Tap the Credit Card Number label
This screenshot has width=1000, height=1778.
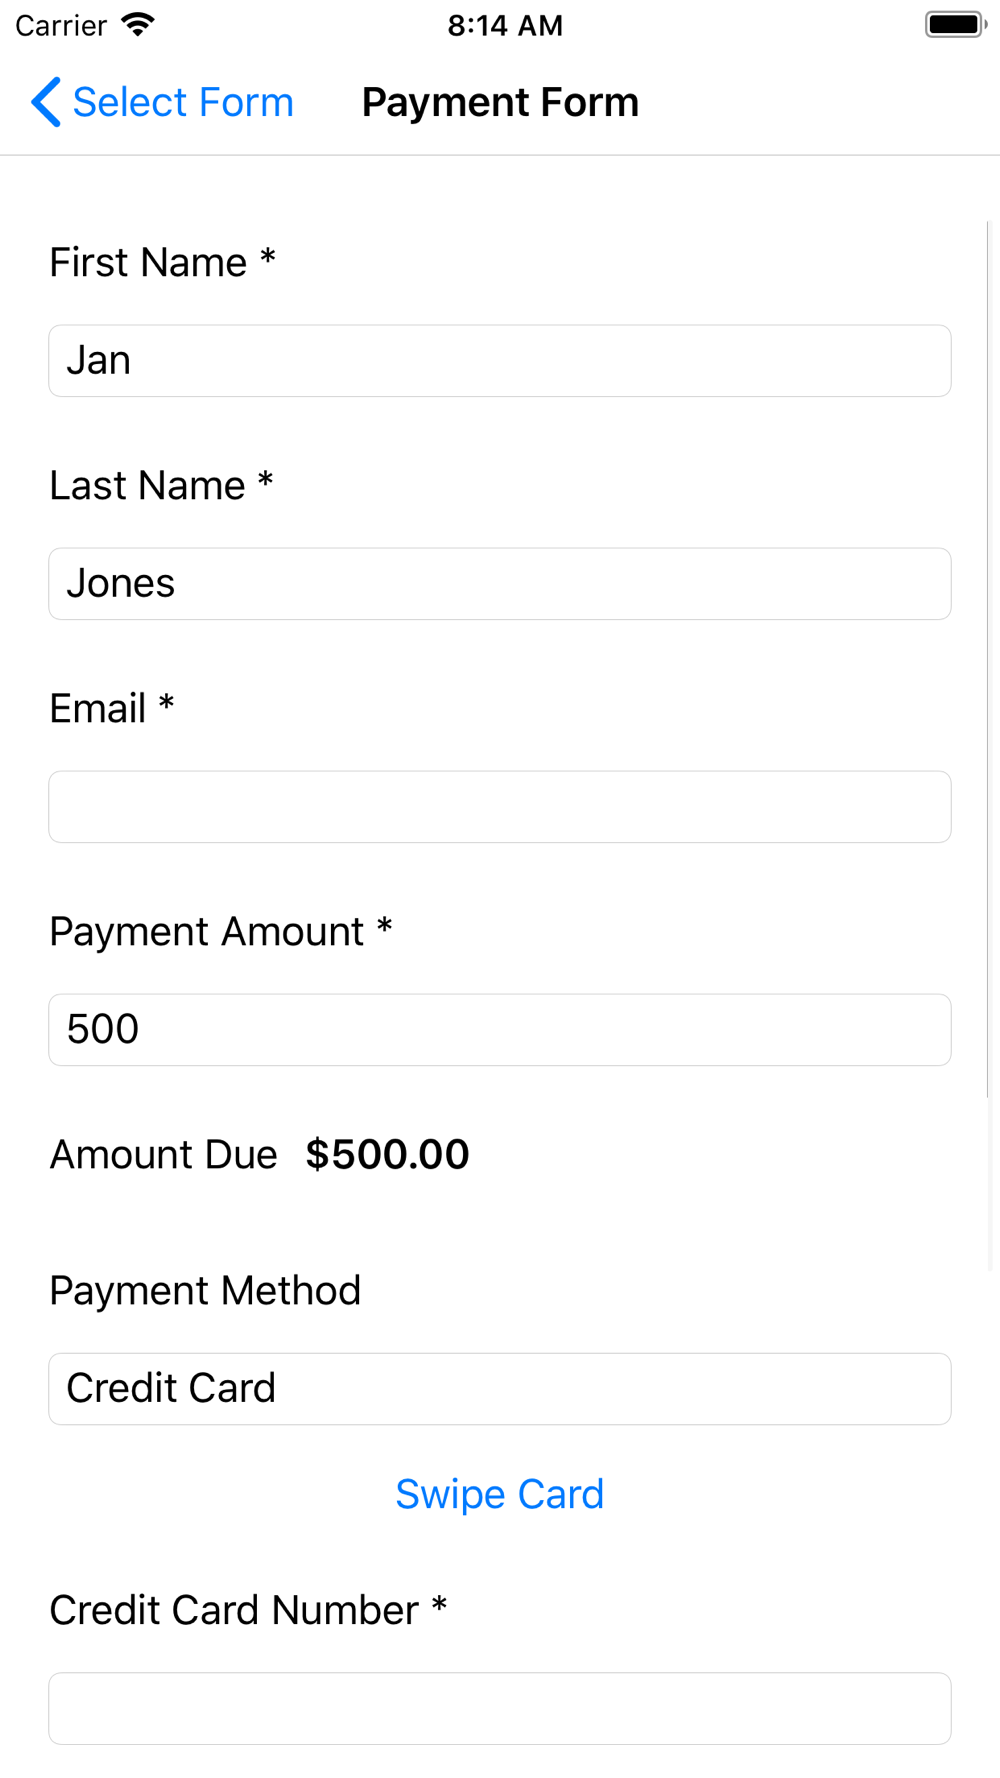[234, 1611]
